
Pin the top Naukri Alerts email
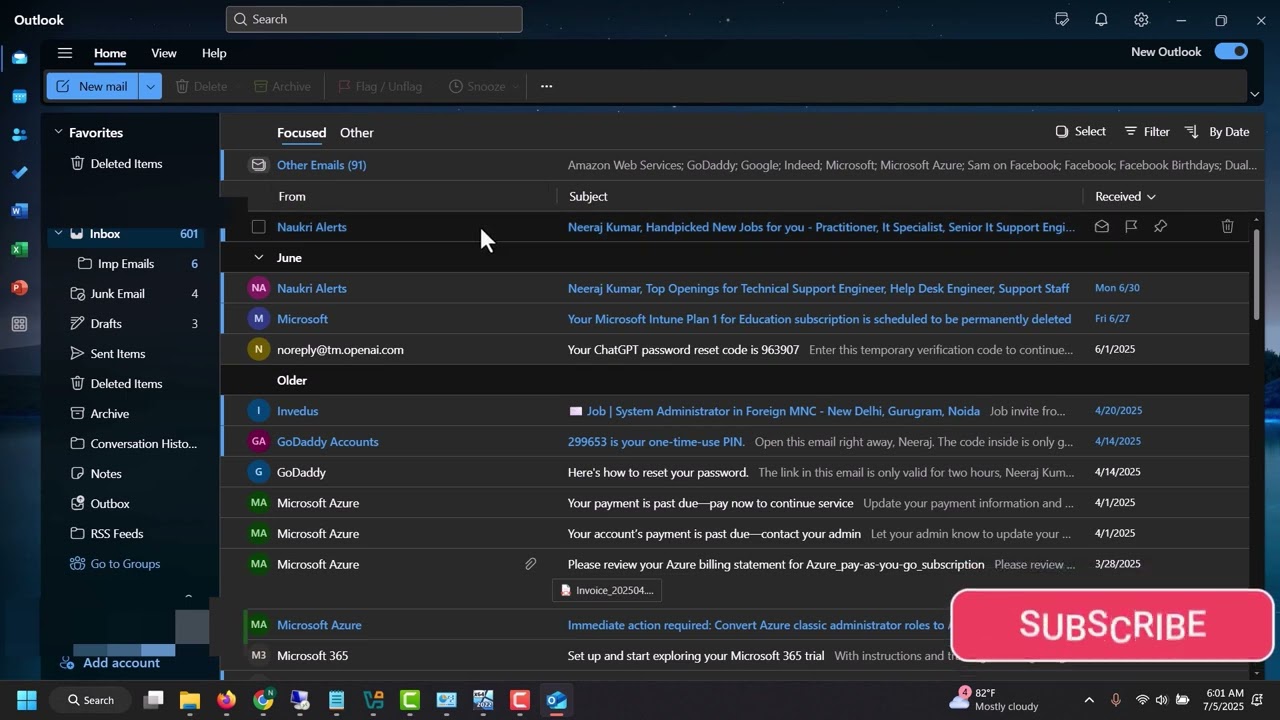click(1160, 227)
